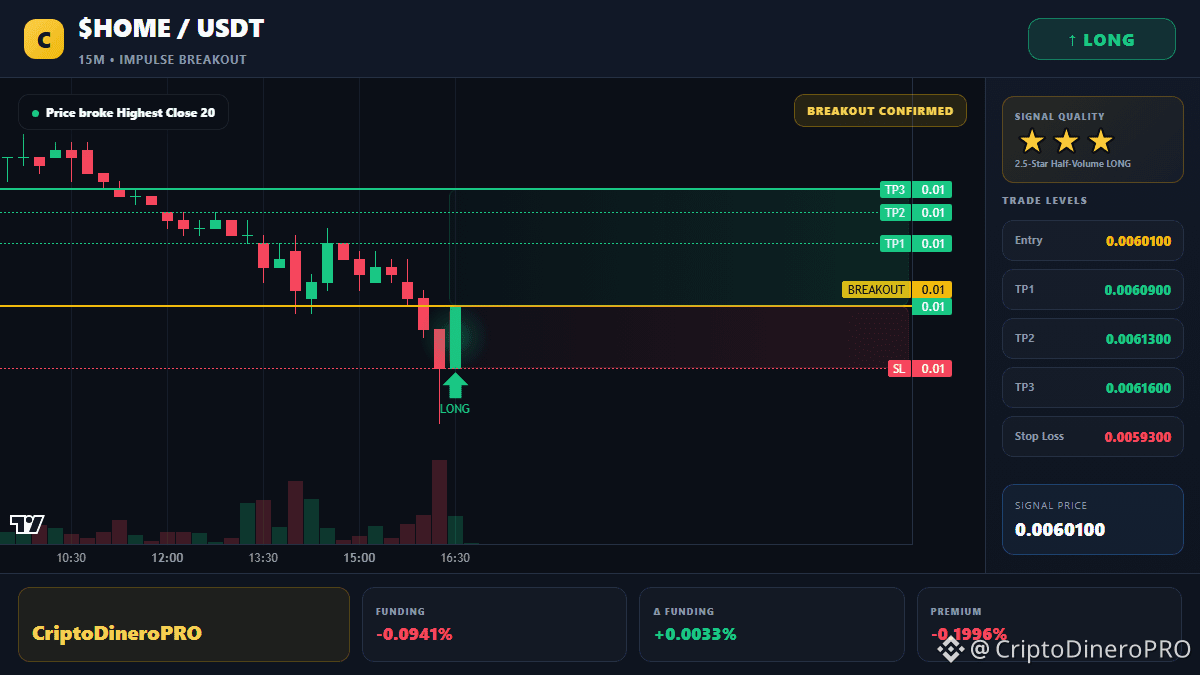Click the Signal Price 0.0060100 value
The image size is (1200, 675).
pyautogui.click(x=1060, y=530)
